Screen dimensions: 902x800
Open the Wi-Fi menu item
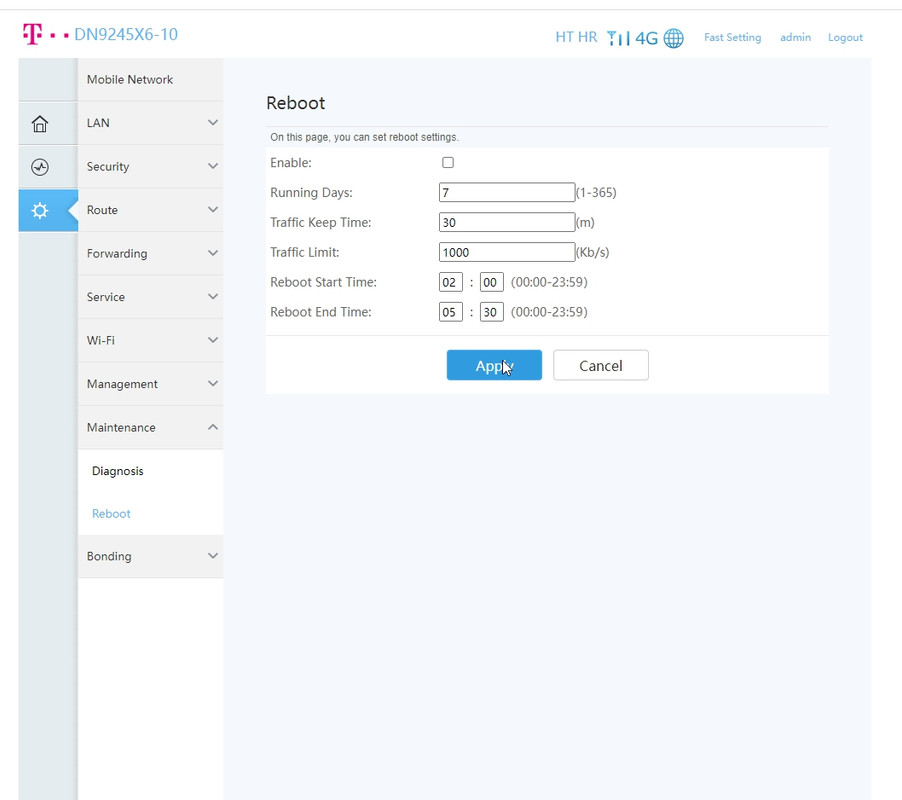pos(150,340)
